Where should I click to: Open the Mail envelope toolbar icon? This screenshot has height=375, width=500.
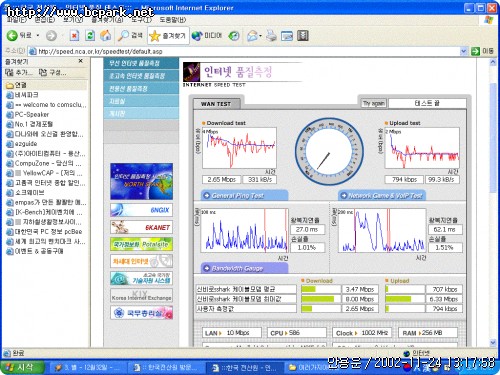coord(252,36)
